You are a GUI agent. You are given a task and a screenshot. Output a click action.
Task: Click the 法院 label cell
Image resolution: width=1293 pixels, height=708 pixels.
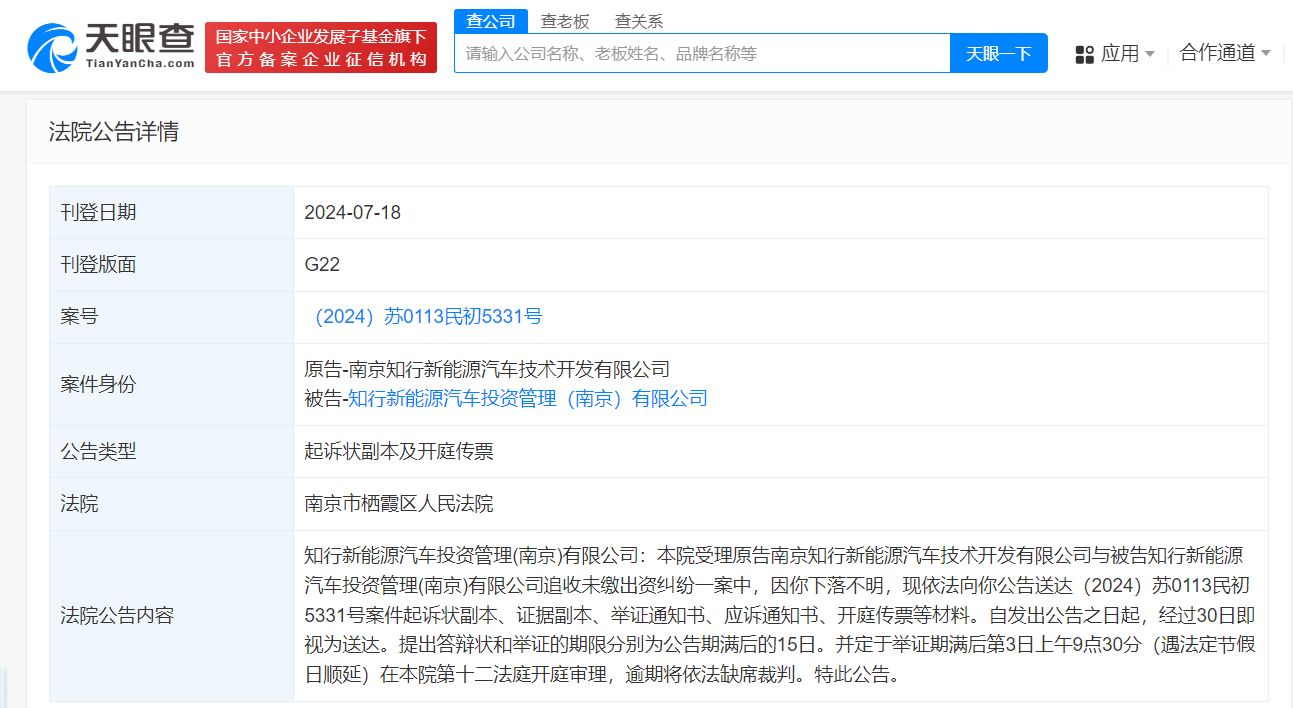(x=171, y=504)
